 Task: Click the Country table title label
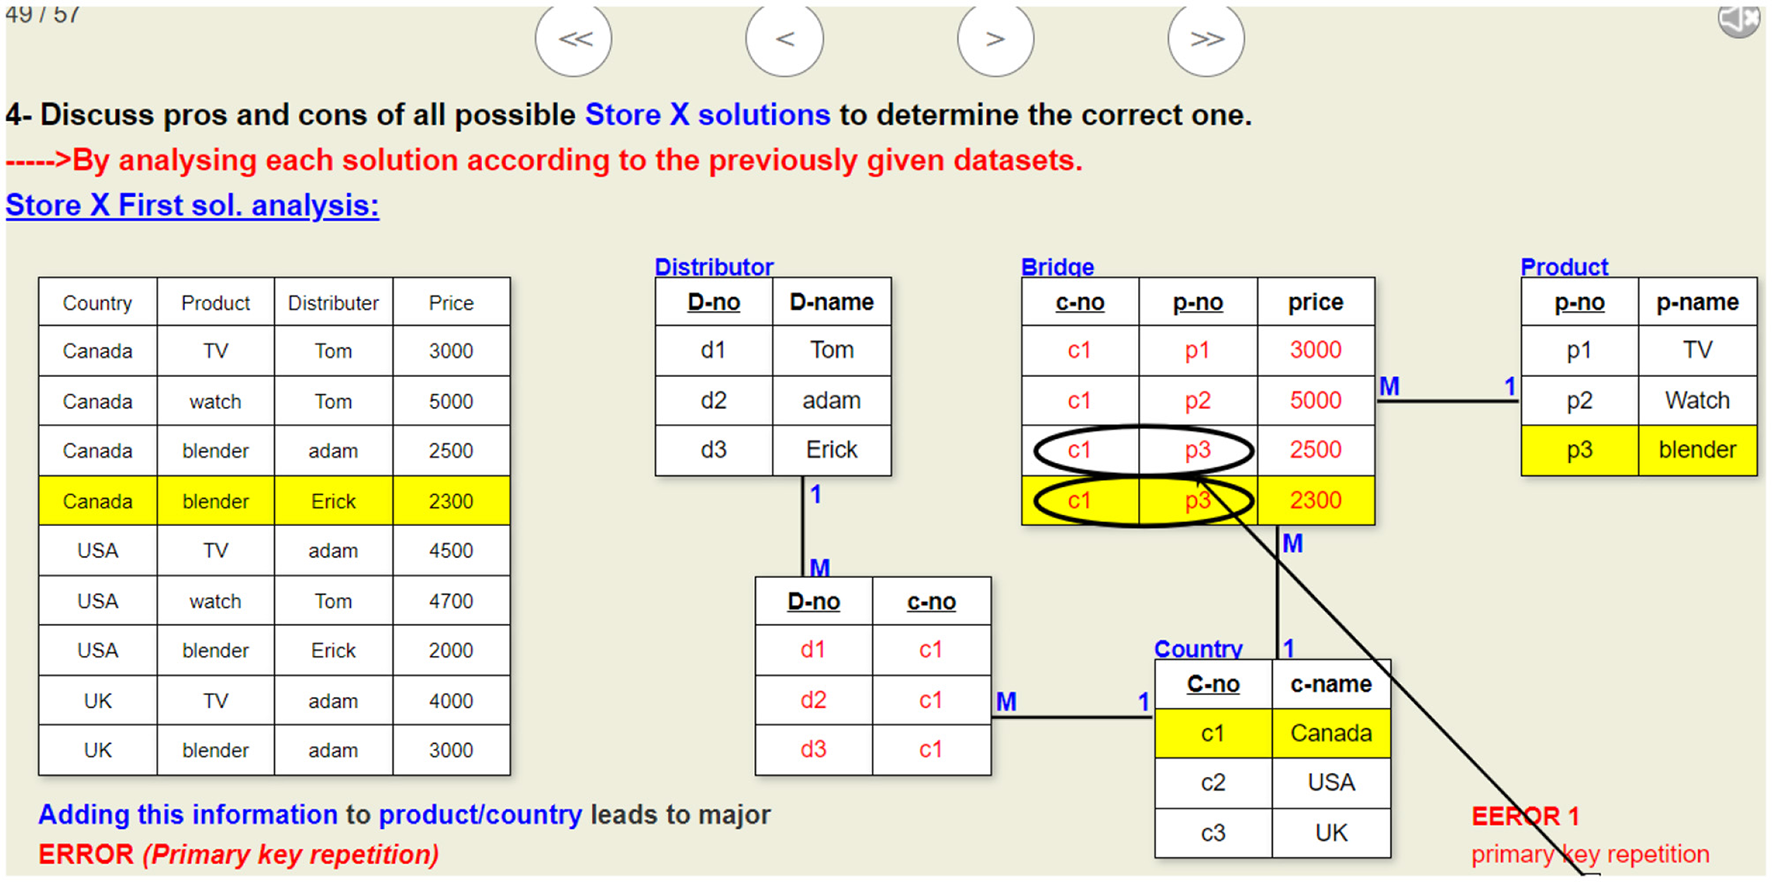tap(1198, 649)
